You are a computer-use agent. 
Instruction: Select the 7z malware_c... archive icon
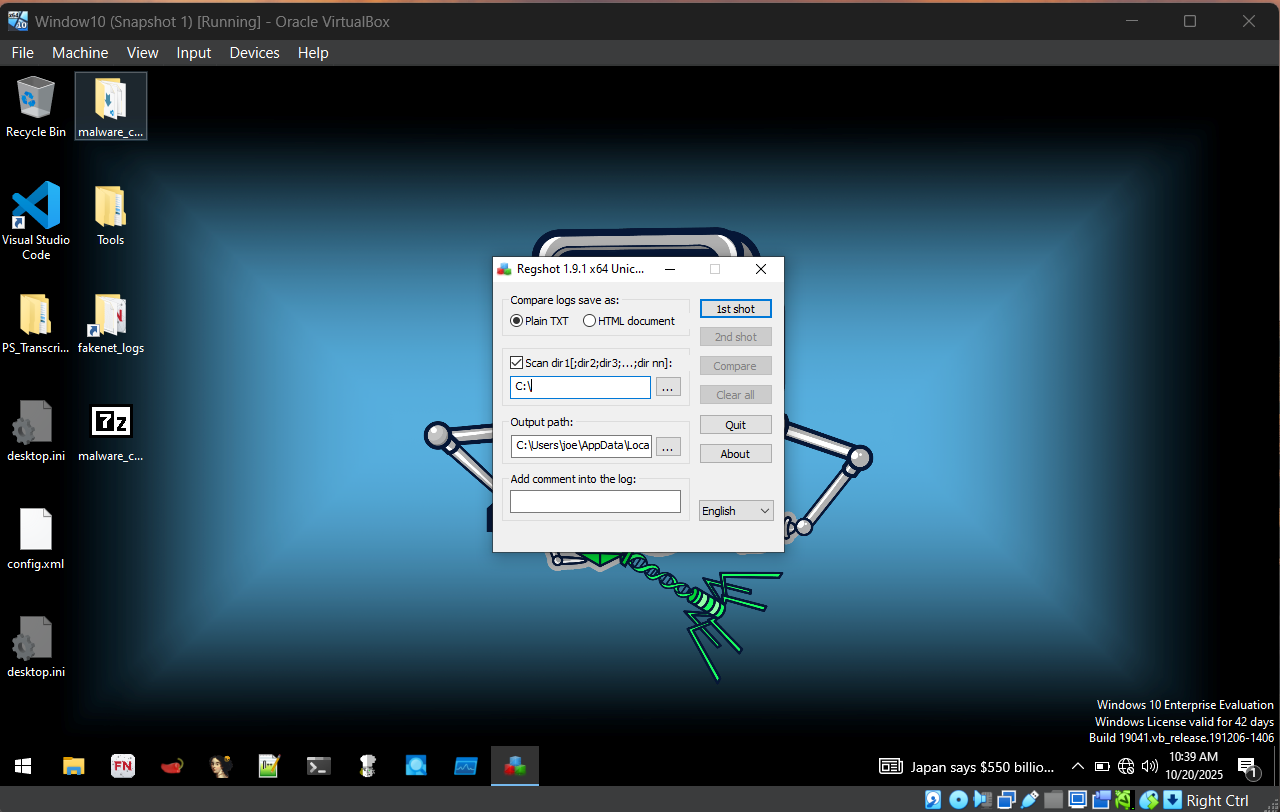coord(111,431)
